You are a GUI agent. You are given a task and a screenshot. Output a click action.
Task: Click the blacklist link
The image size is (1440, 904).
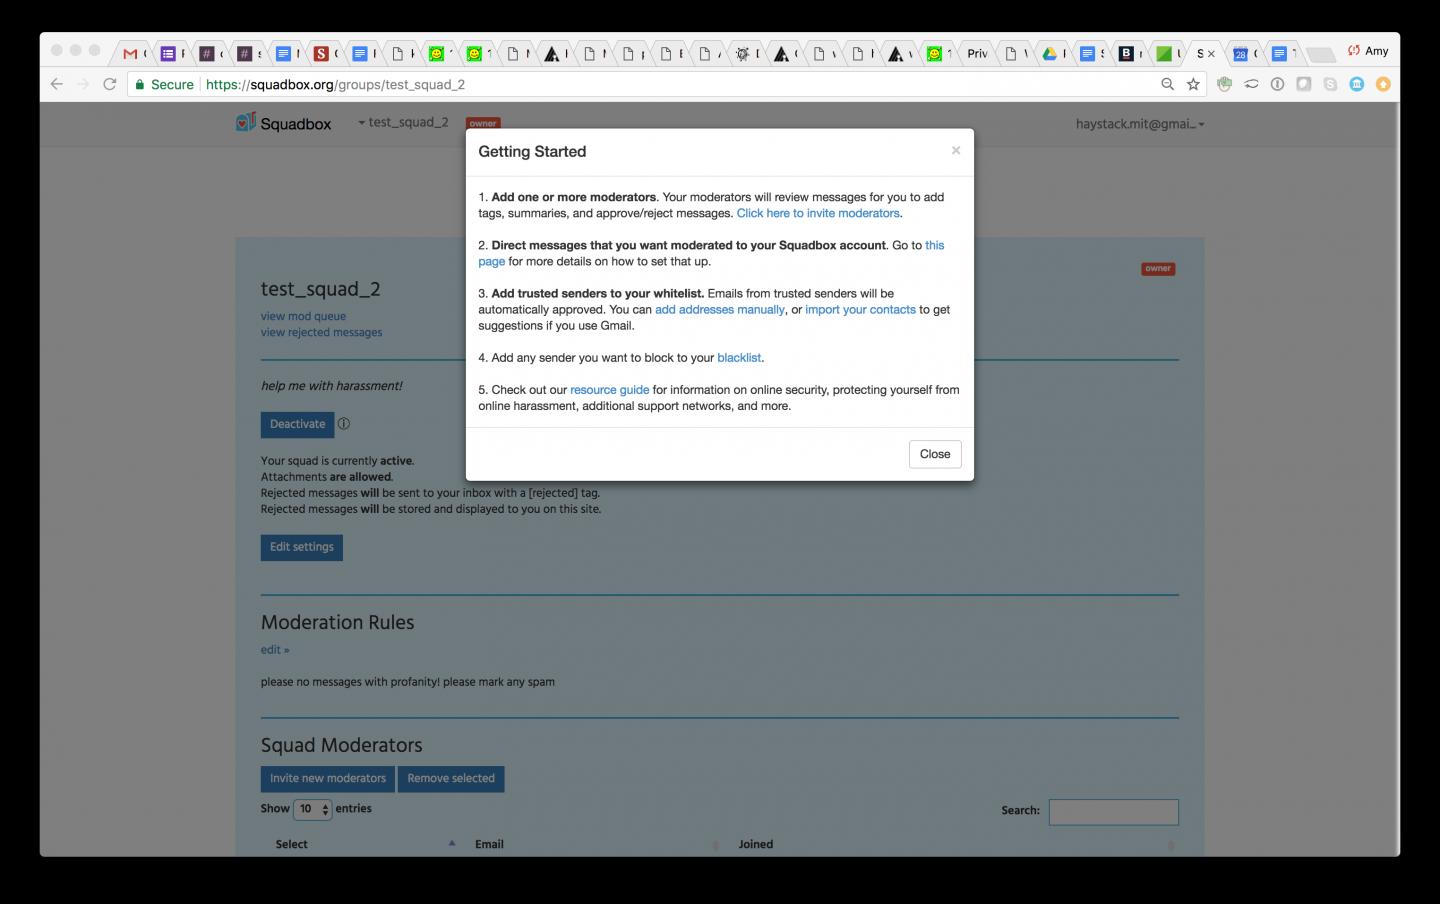(x=739, y=358)
